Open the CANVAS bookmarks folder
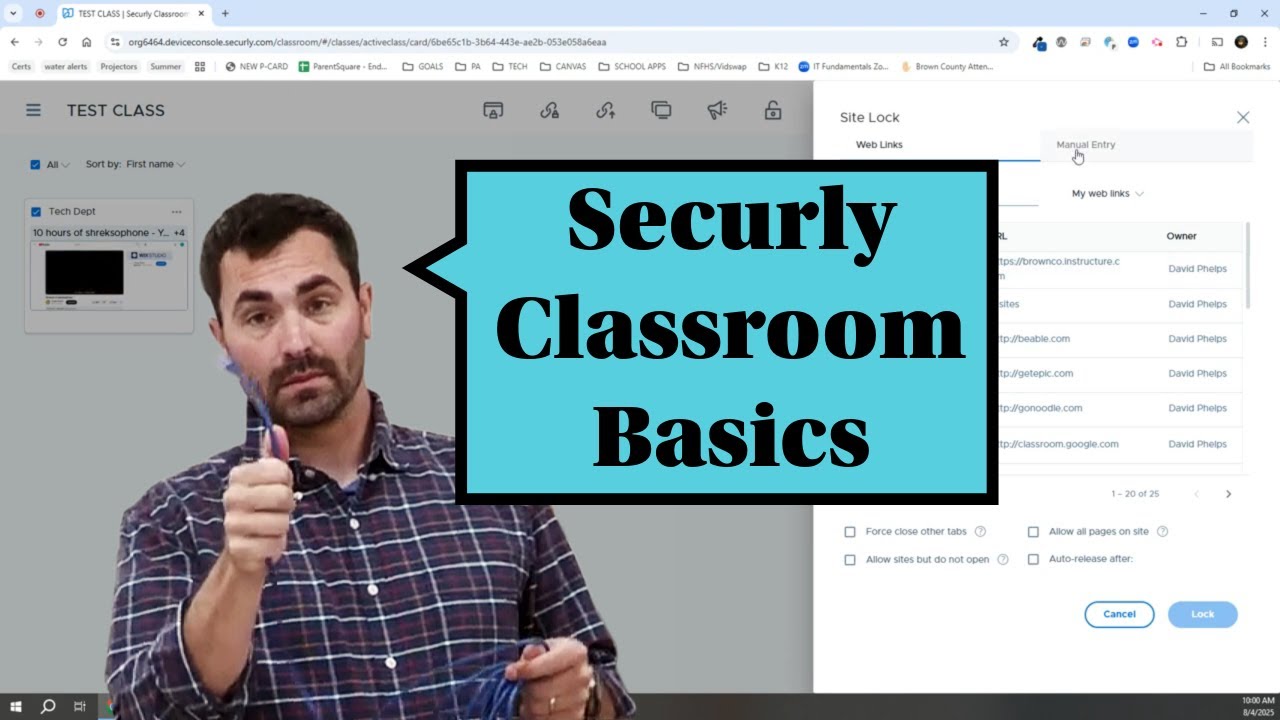The height and width of the screenshot is (720, 1280). (563, 67)
